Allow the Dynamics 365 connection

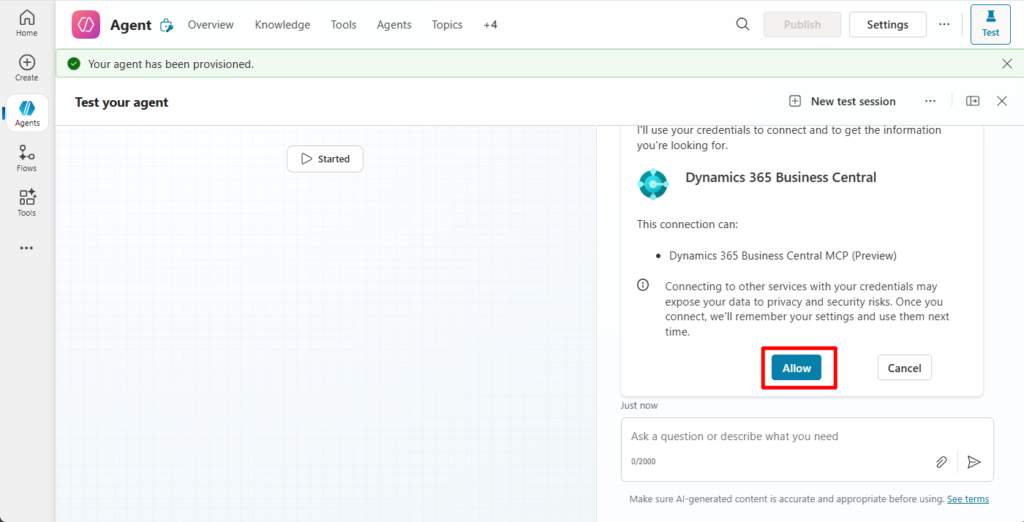796,368
